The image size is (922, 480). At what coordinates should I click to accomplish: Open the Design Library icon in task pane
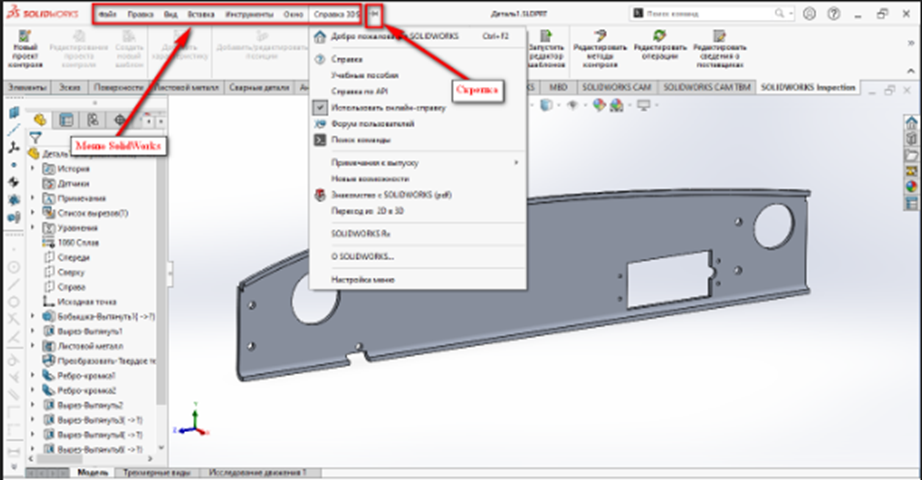(911, 139)
